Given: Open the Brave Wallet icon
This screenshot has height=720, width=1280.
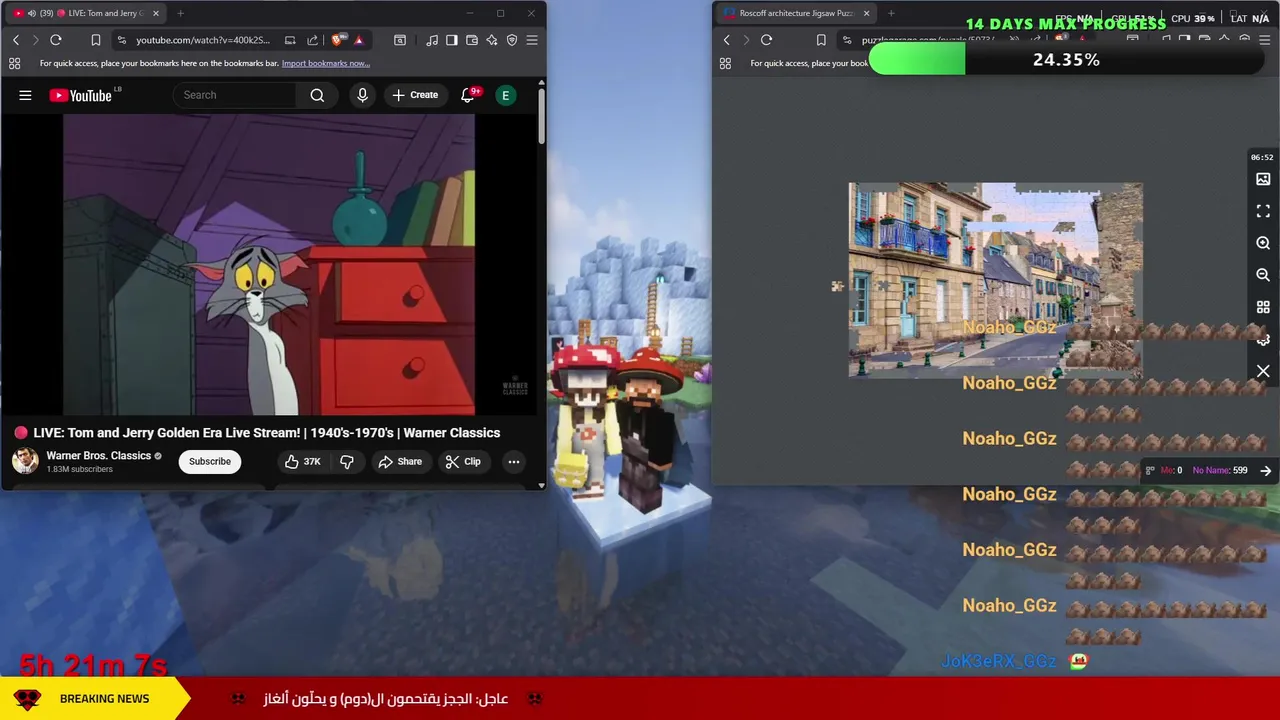Looking at the screenshot, I should 472,40.
